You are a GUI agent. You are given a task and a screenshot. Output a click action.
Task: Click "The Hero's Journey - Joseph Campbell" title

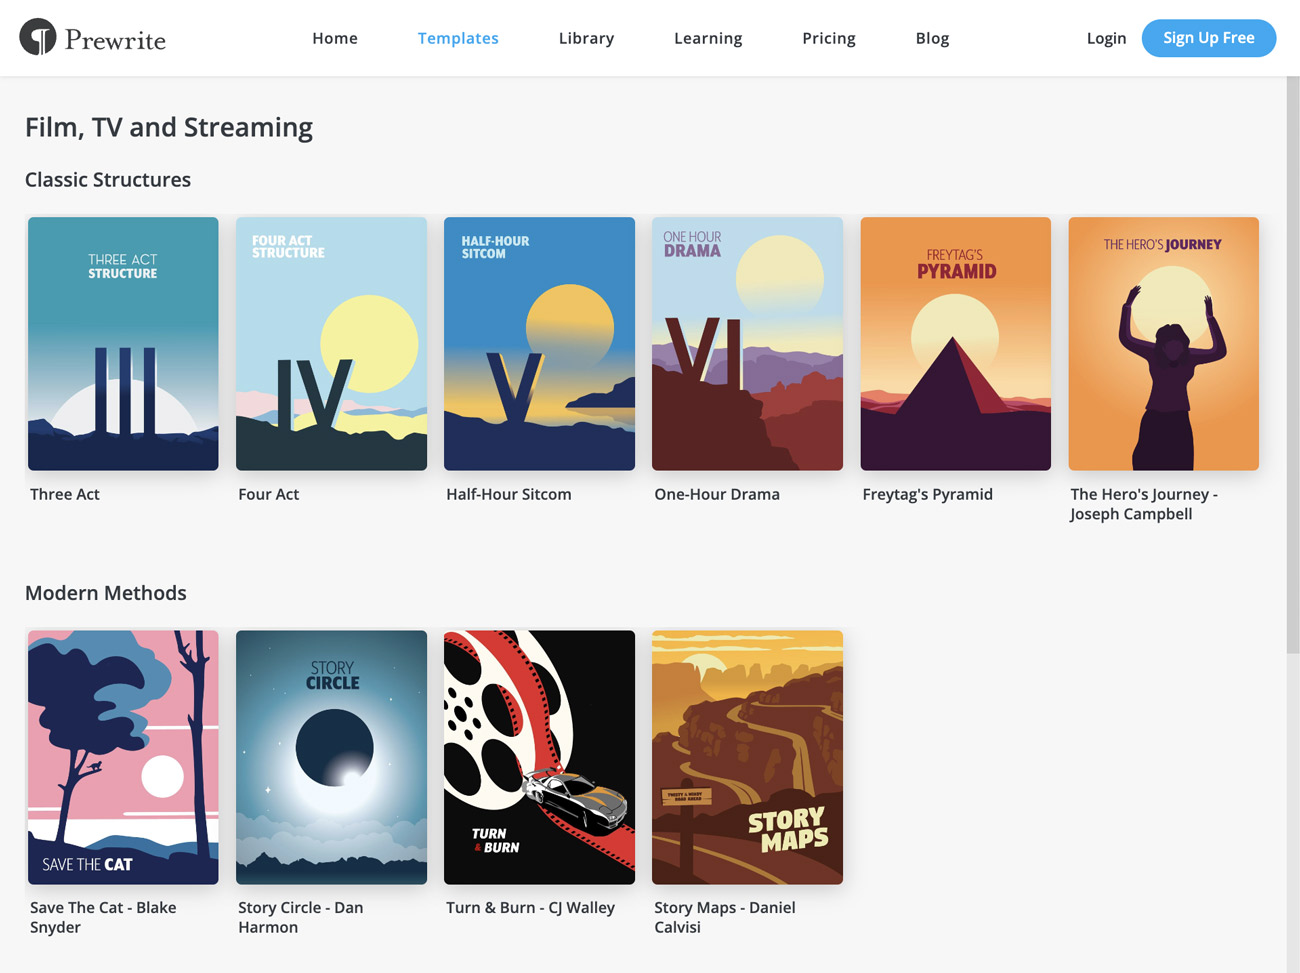pyautogui.click(x=1144, y=504)
